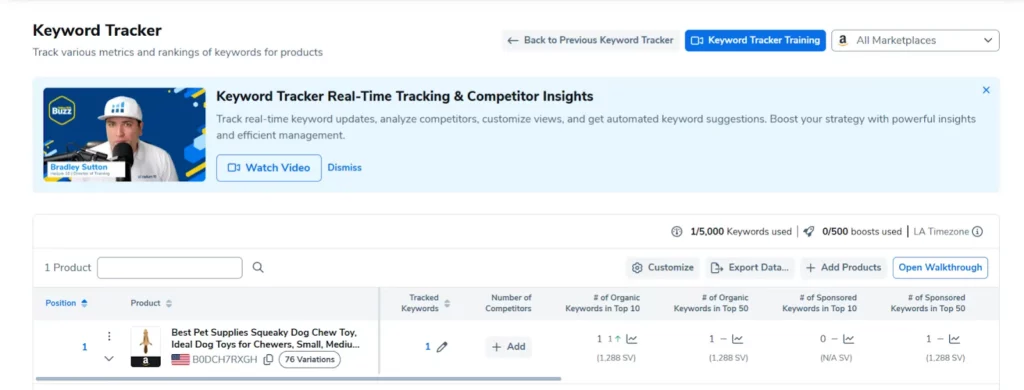Screen dimensions: 1024x390
Task: Open Customize view settings
Action: coord(663,268)
